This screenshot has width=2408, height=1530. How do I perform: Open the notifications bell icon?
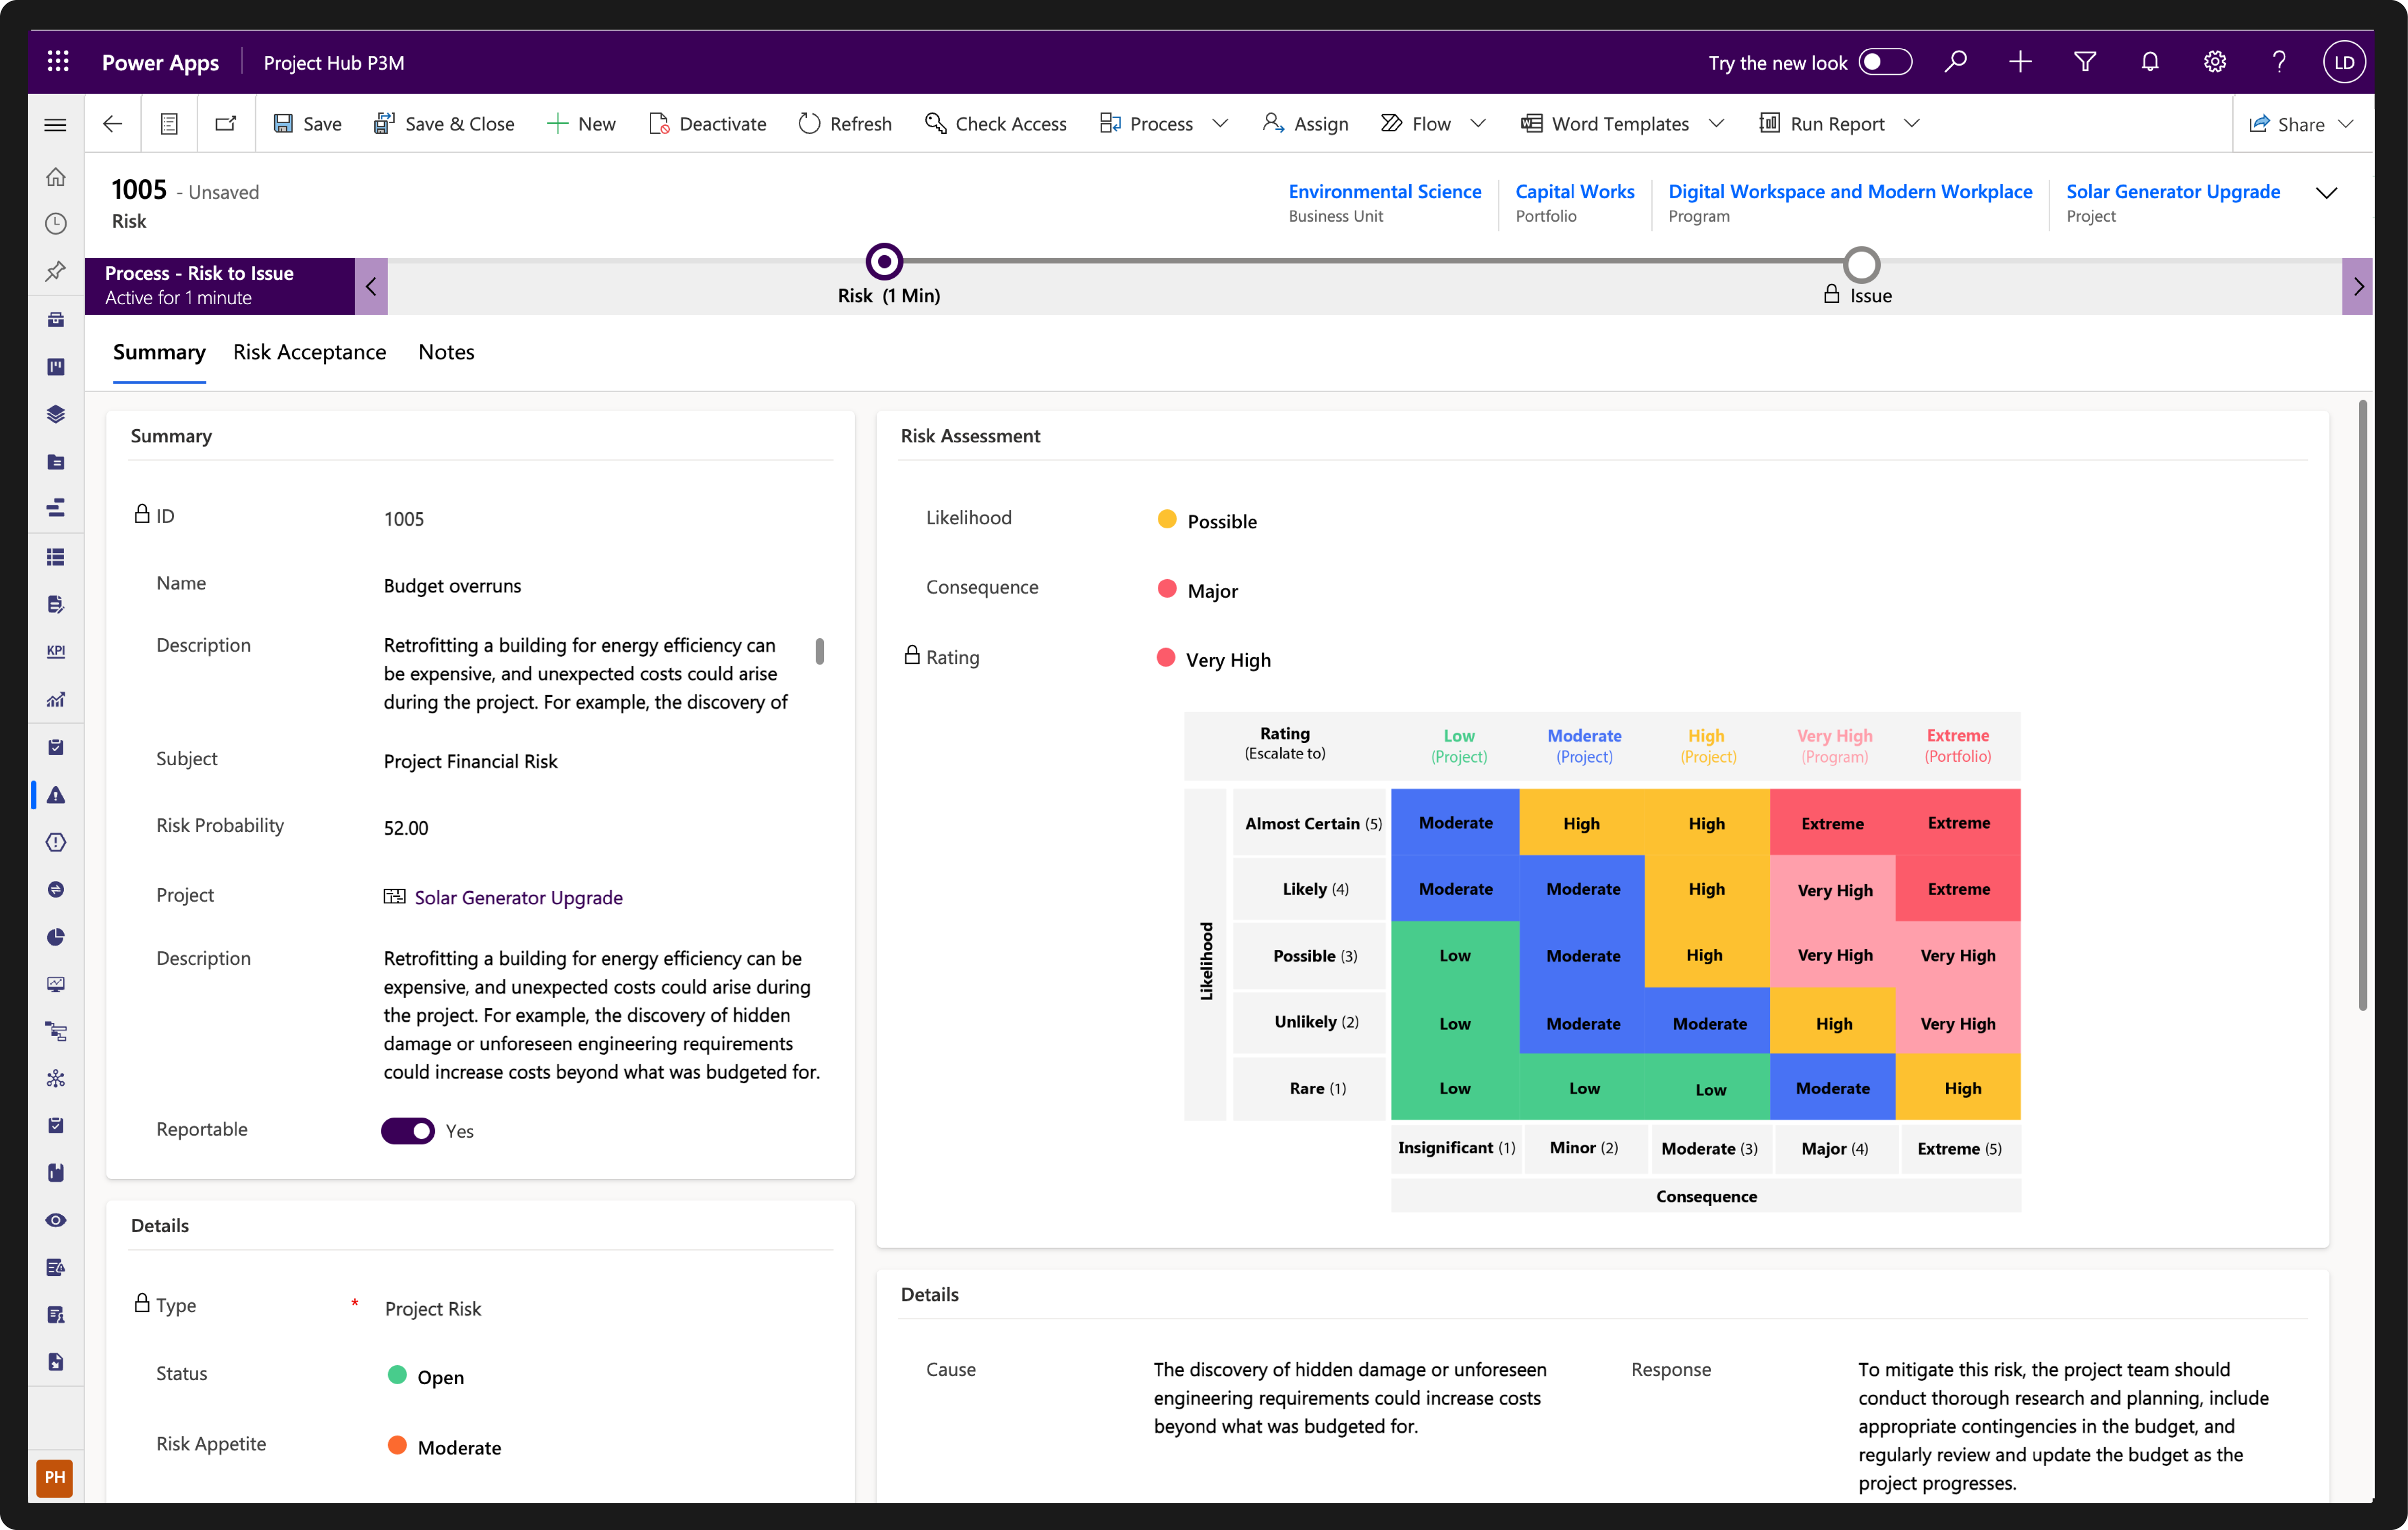tap(2149, 62)
